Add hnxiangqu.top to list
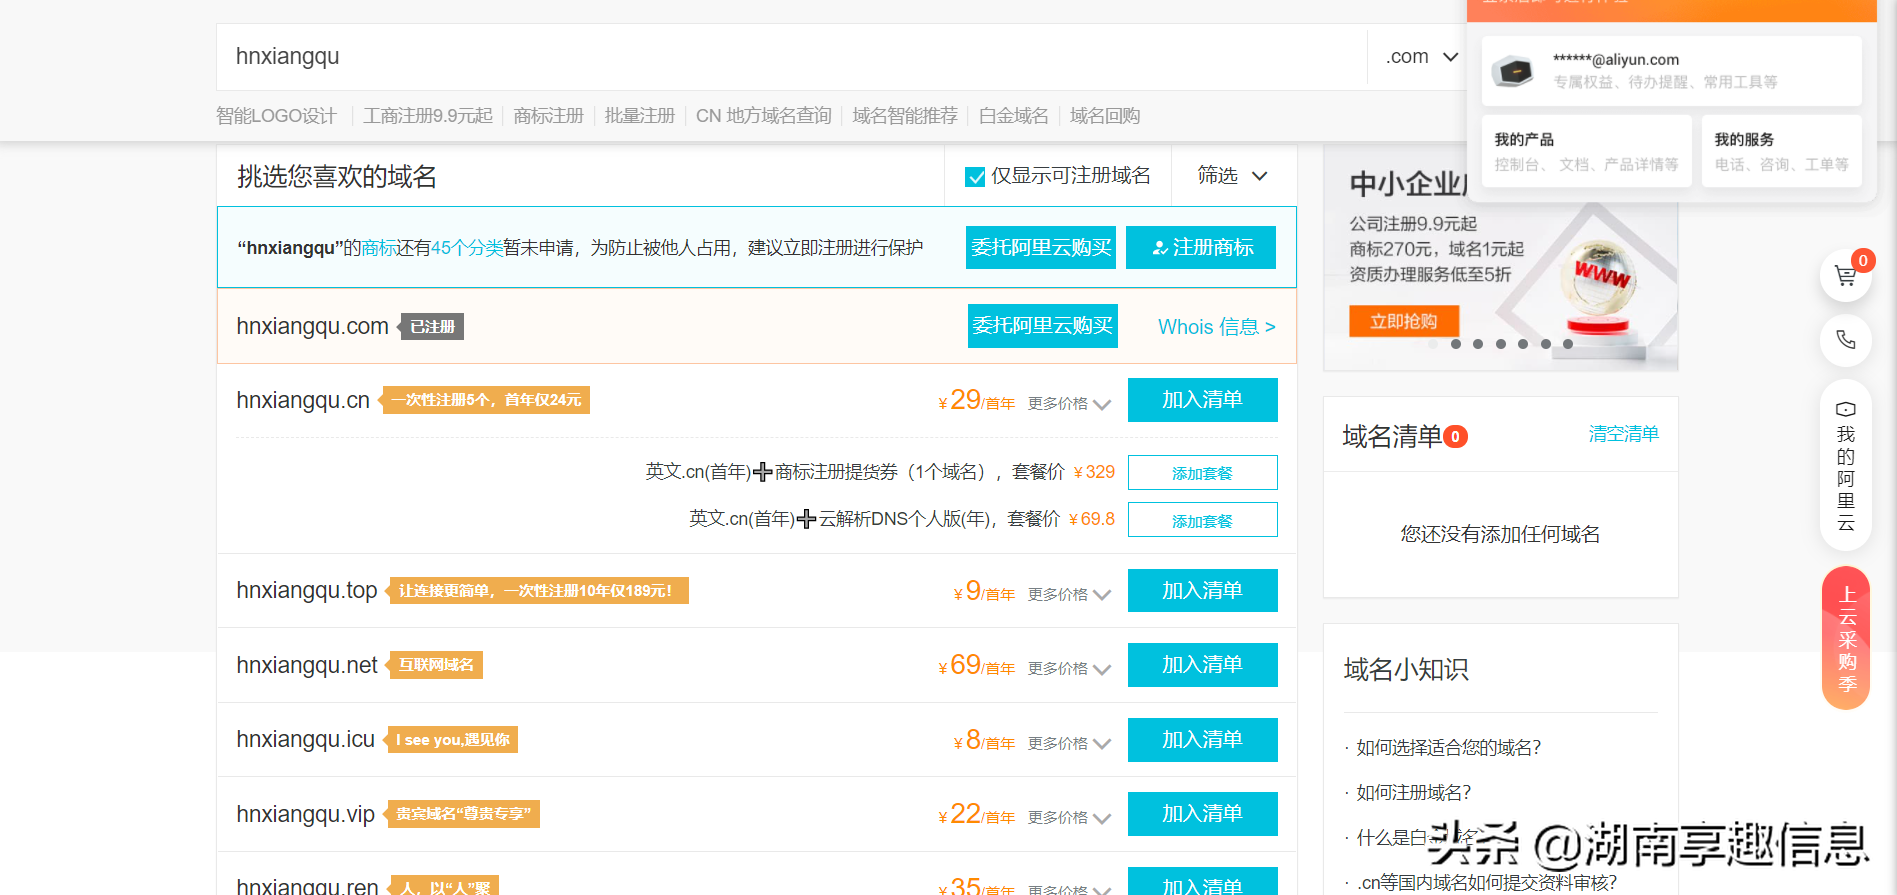Viewport: 1897px width, 895px height. click(x=1203, y=591)
